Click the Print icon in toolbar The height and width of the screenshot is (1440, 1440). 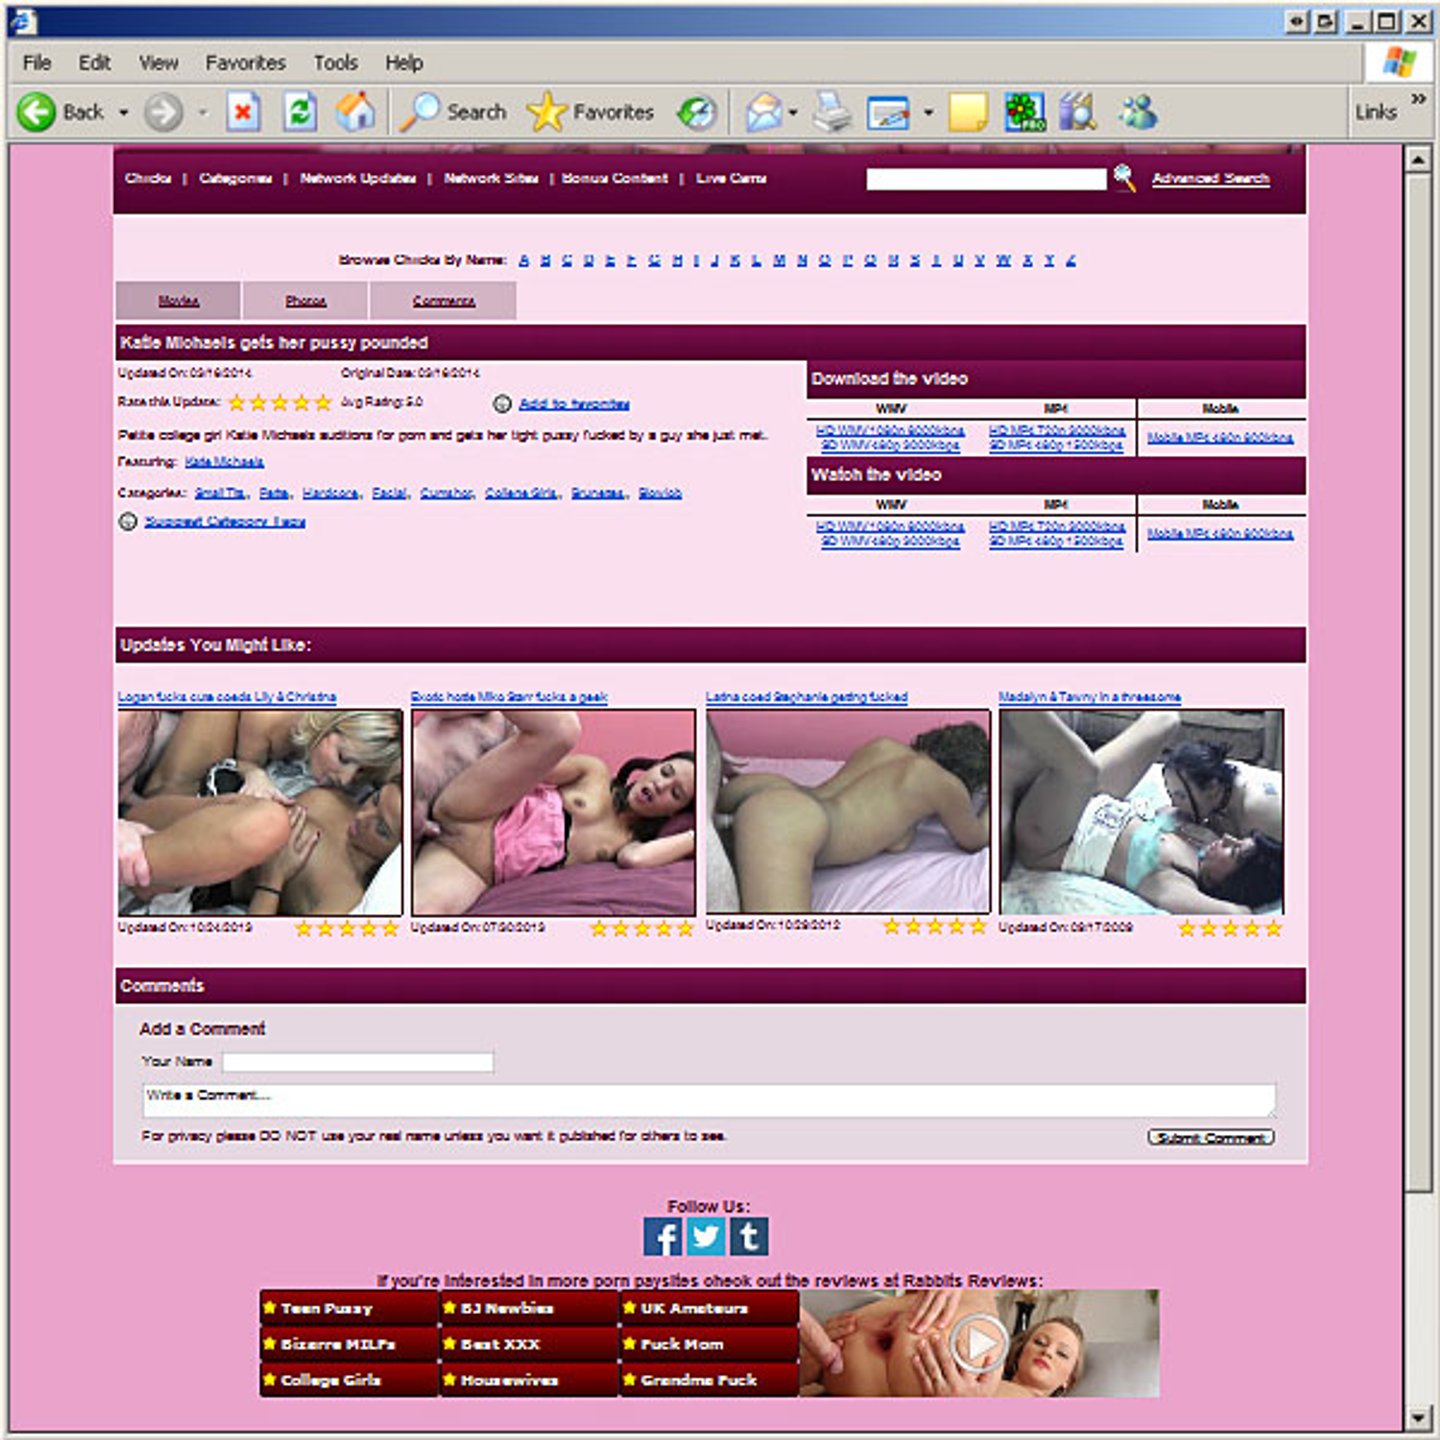click(x=831, y=112)
